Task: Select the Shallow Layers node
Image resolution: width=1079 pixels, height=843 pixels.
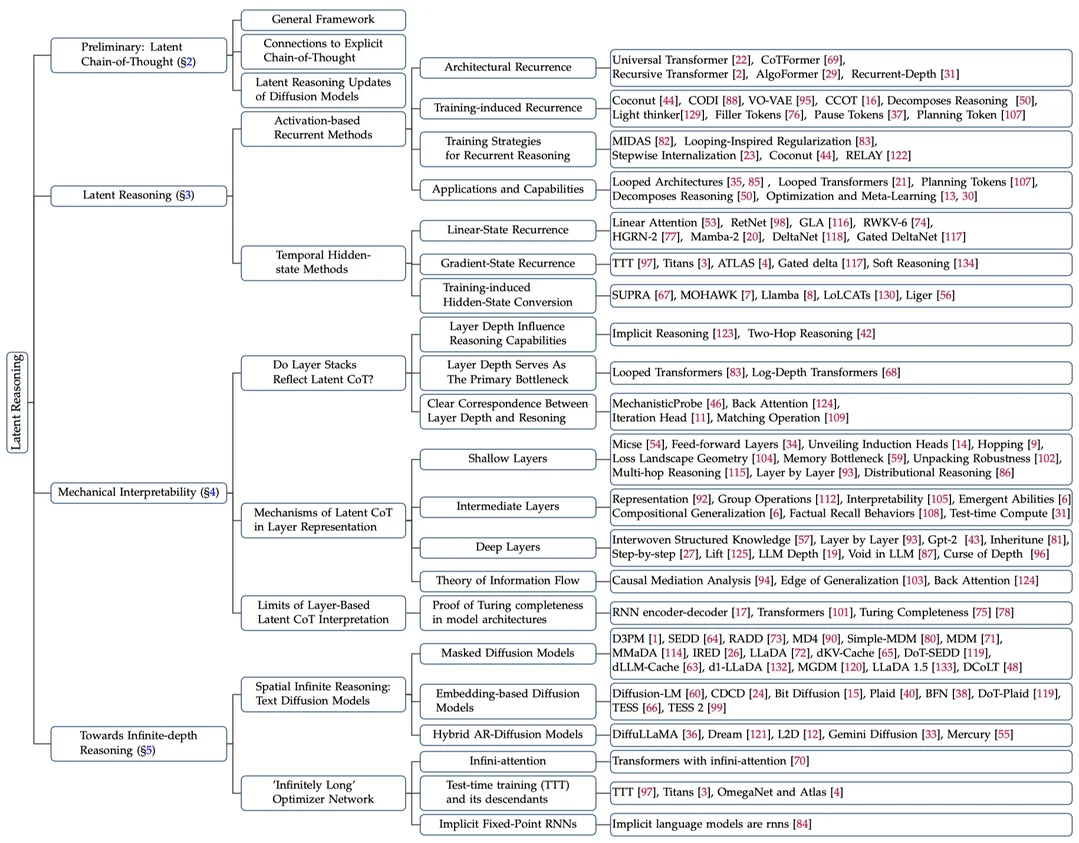Action: pos(508,459)
